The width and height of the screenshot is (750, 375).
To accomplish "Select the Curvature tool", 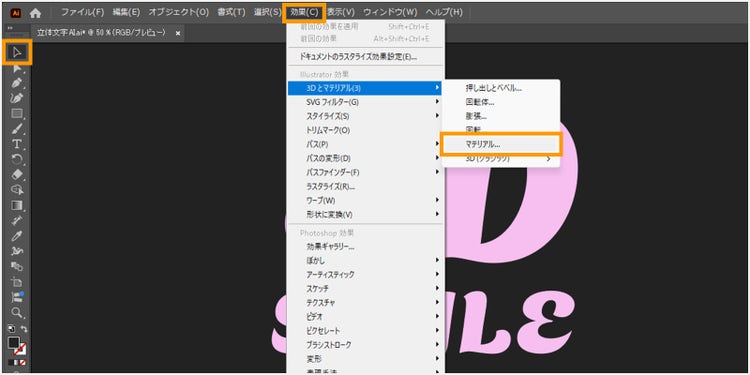I will click(17, 99).
